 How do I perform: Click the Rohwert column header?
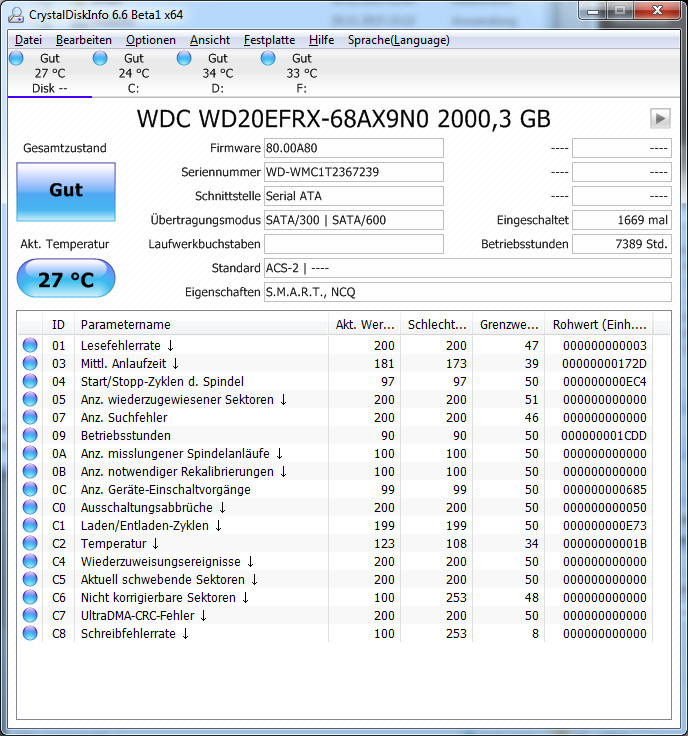599,324
